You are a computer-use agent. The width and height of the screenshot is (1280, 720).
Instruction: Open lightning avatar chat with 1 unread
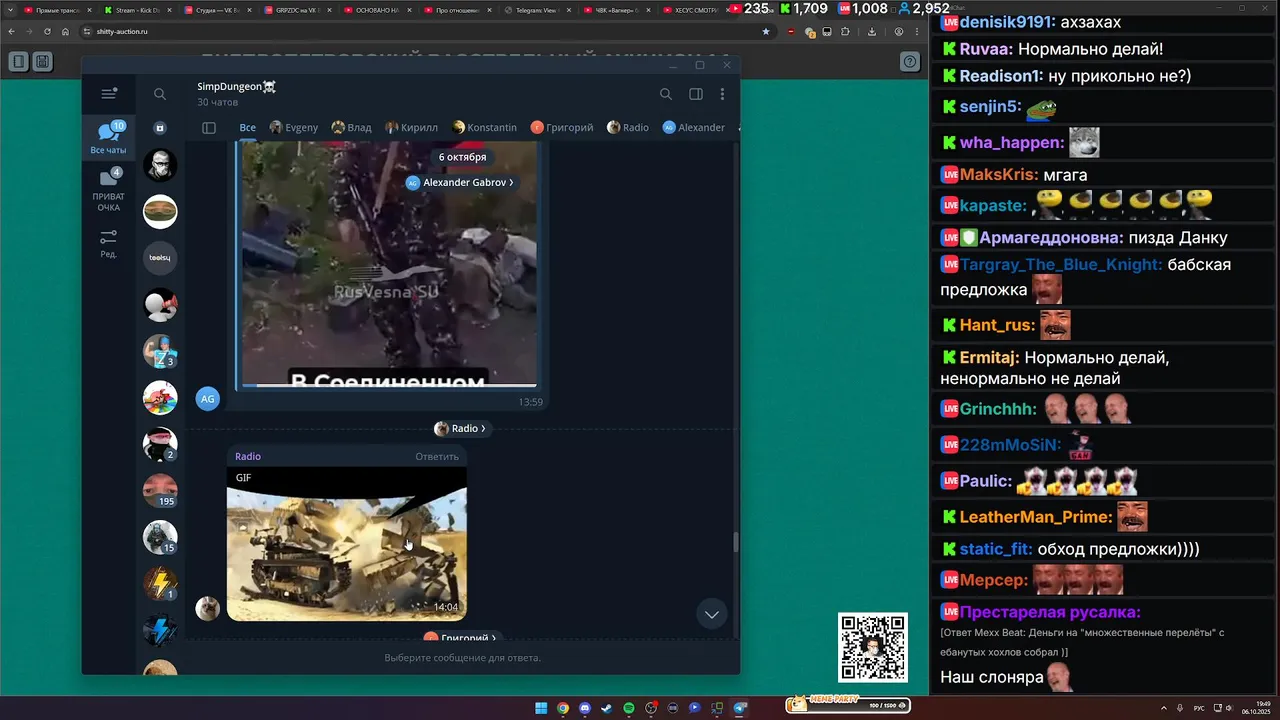click(x=160, y=583)
